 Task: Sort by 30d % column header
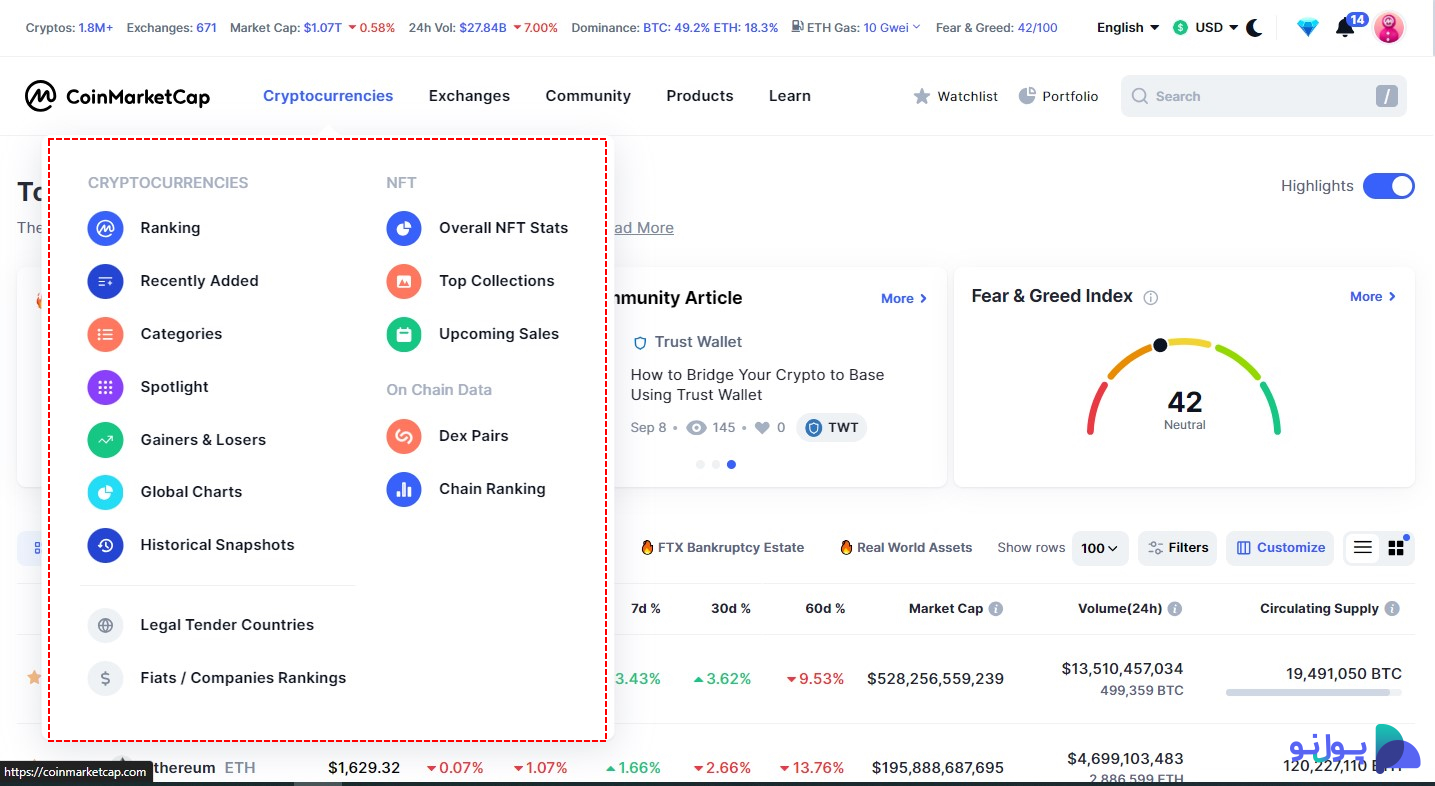[x=731, y=608]
